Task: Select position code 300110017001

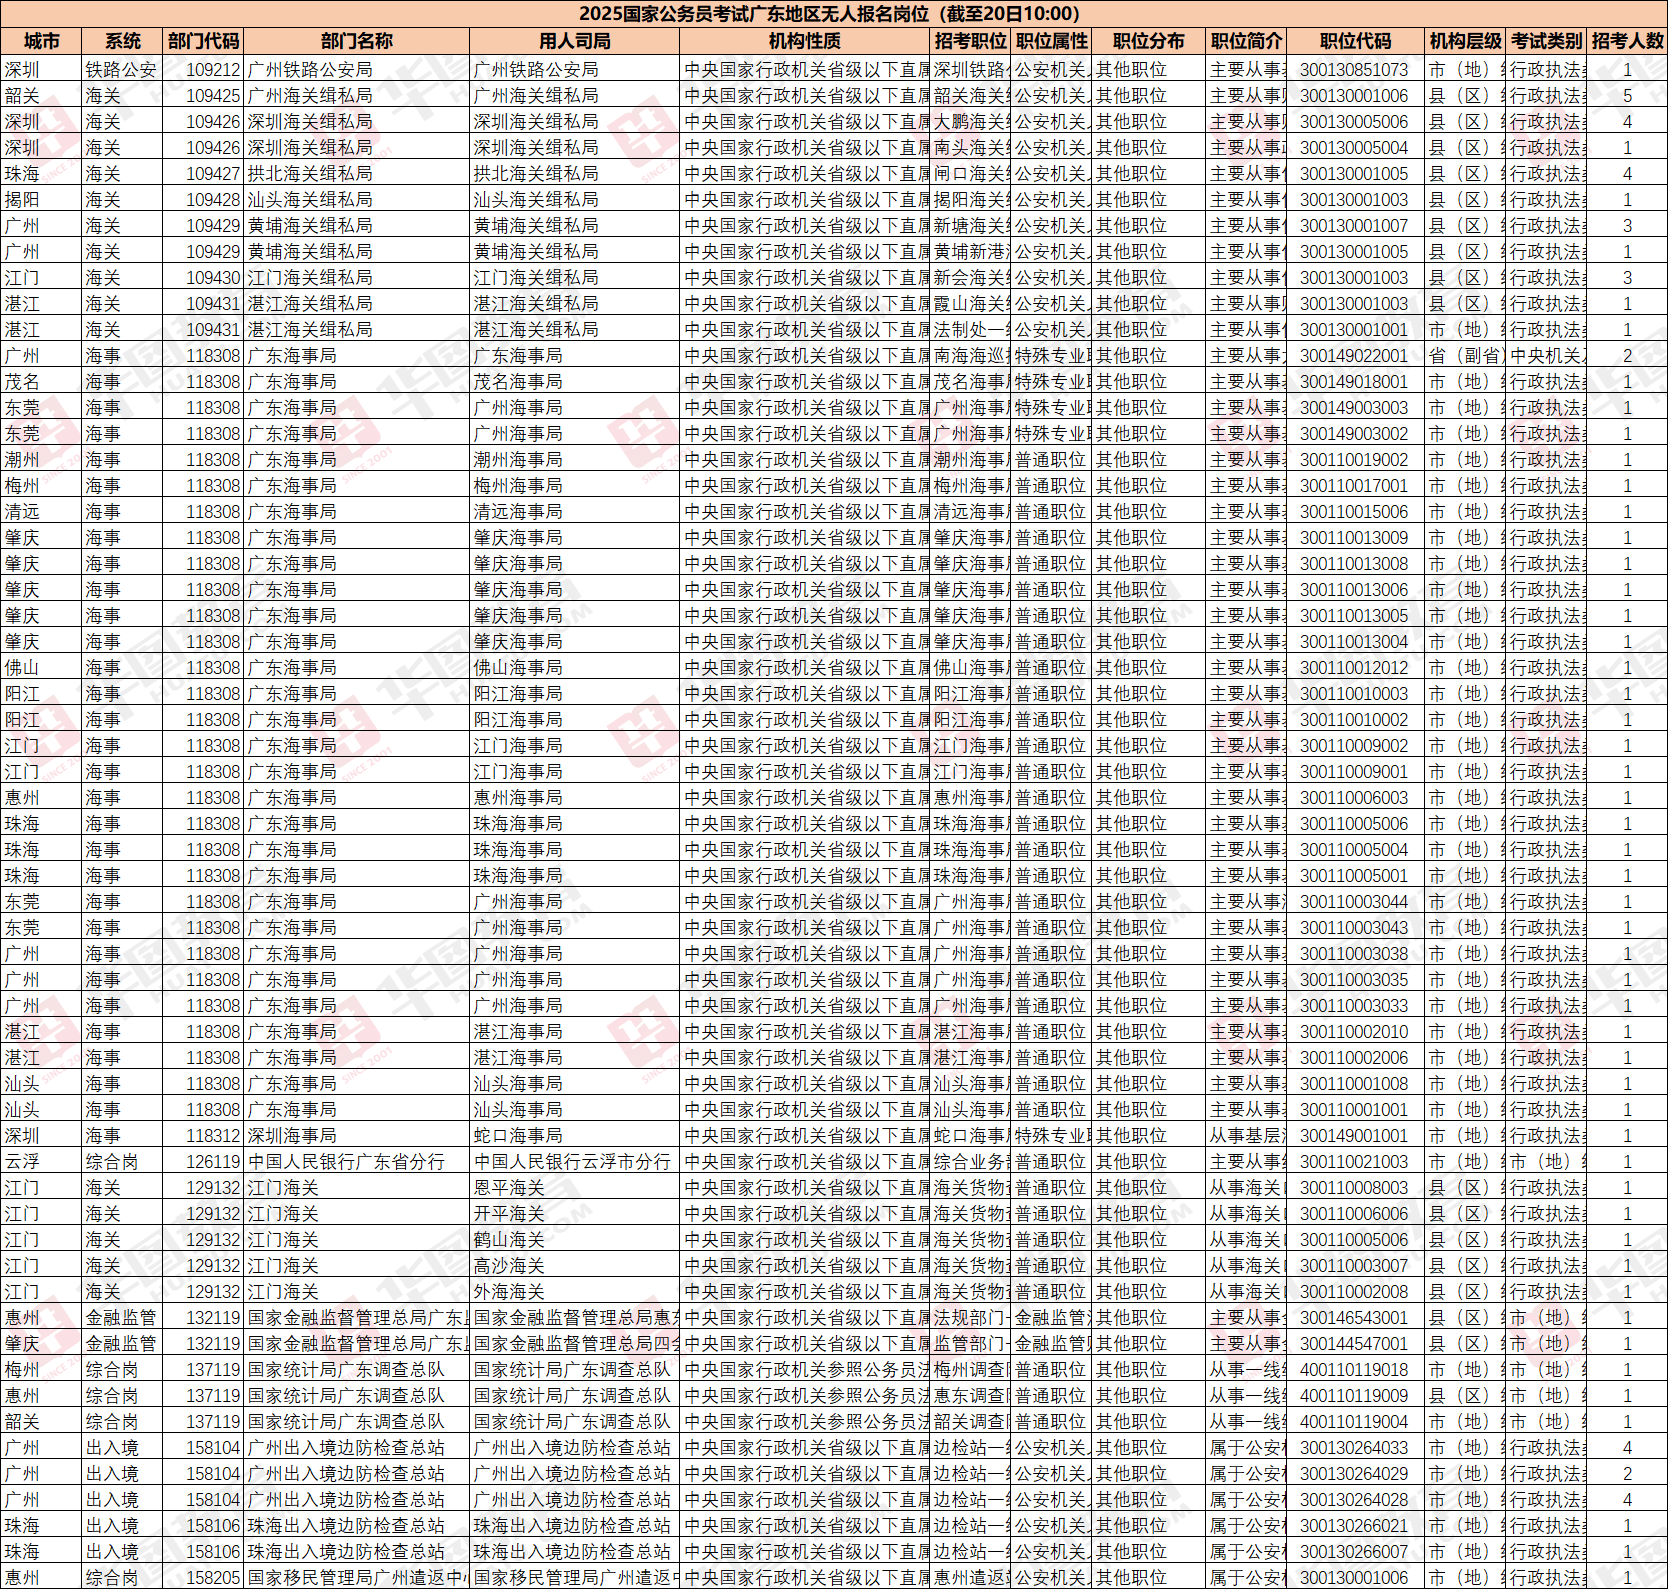Action: (1354, 486)
